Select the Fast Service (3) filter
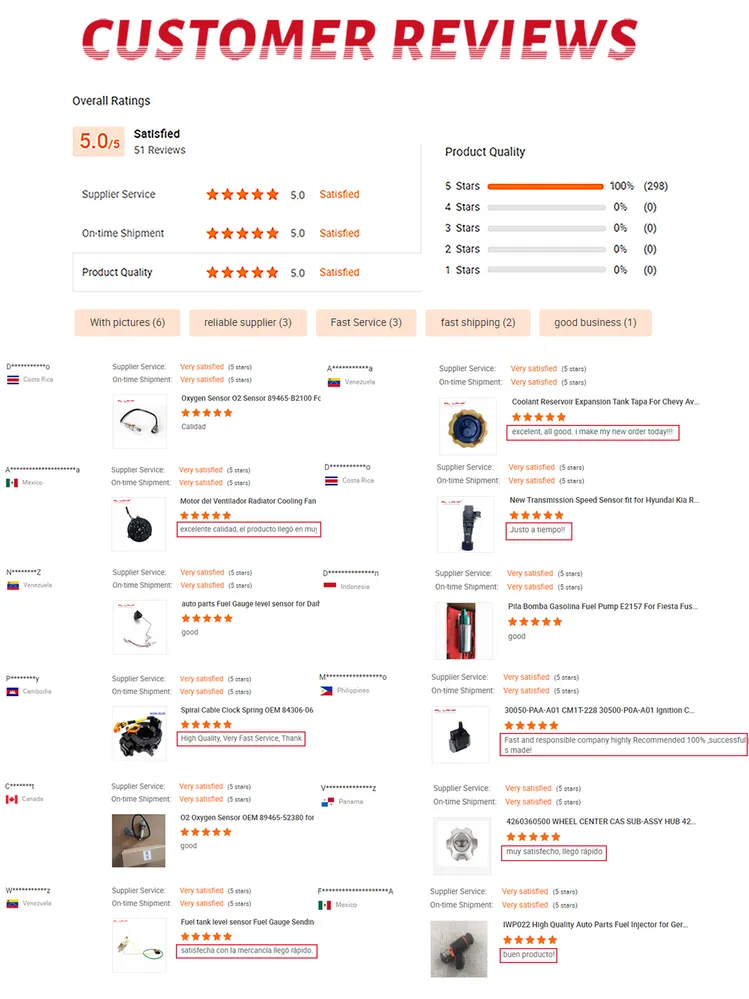This screenshot has height=999, width=749. tap(366, 322)
